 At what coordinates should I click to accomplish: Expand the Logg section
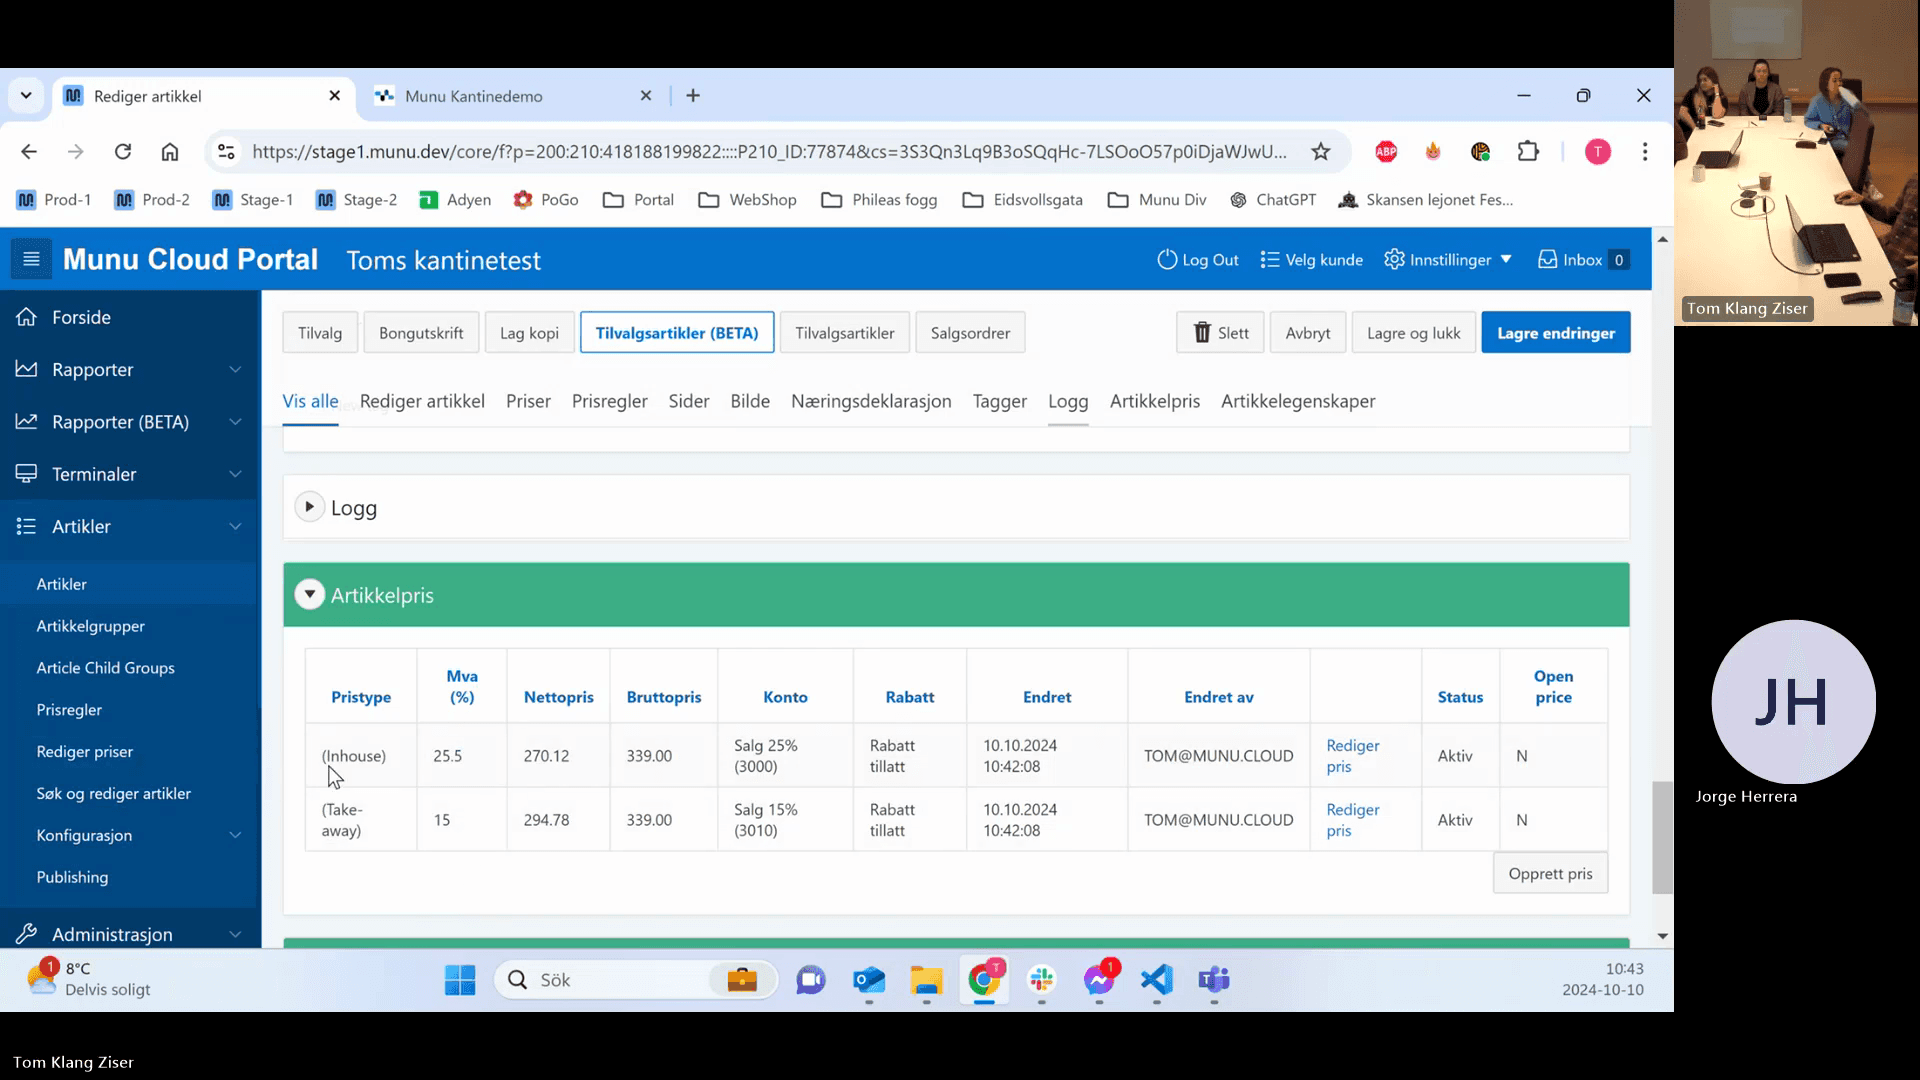click(x=309, y=507)
